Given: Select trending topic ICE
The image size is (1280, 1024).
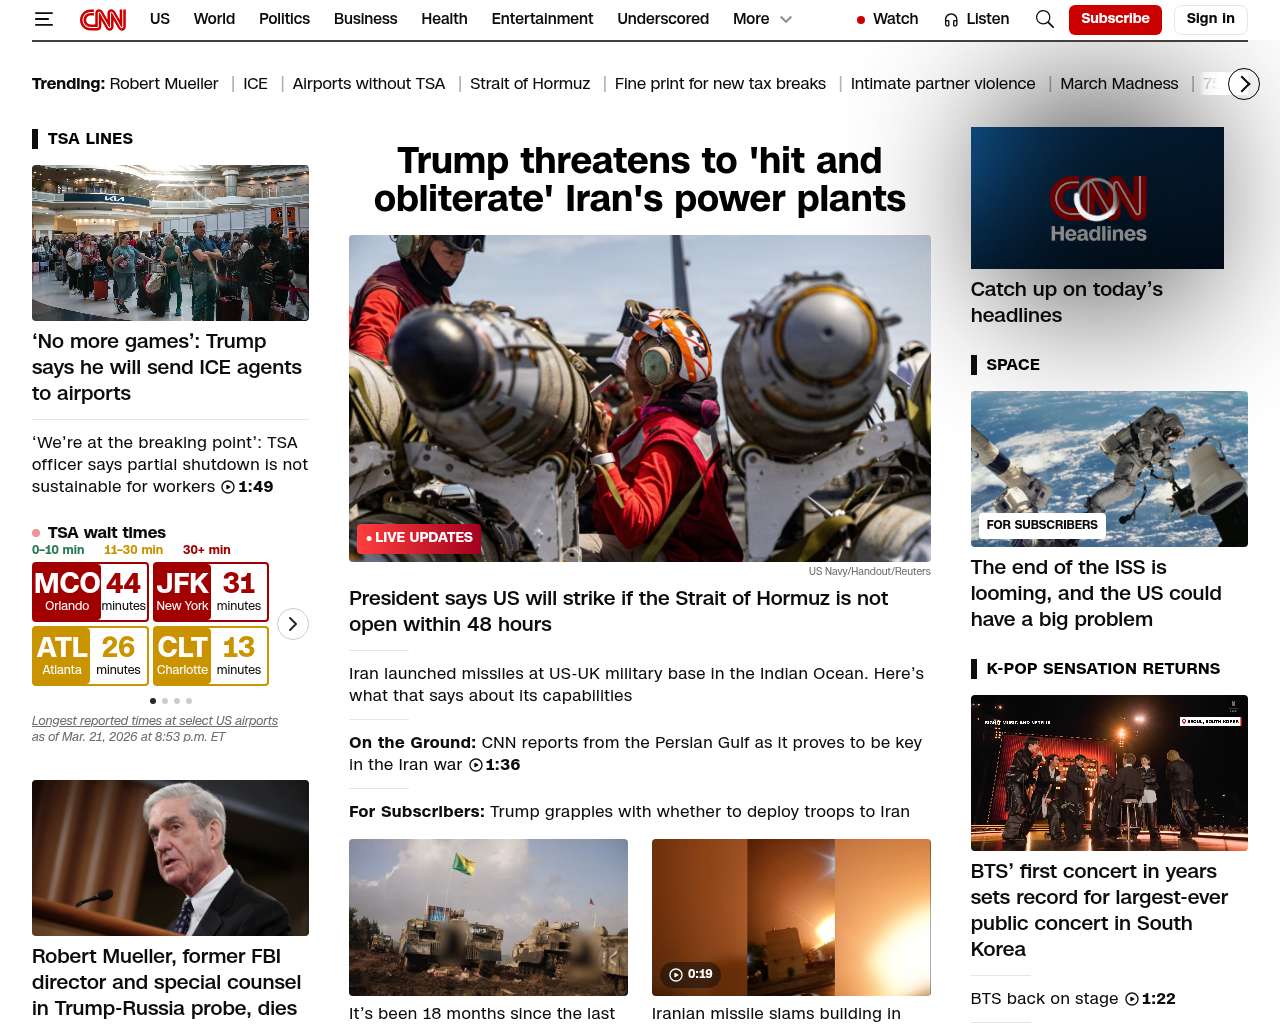Looking at the screenshot, I should tap(256, 84).
